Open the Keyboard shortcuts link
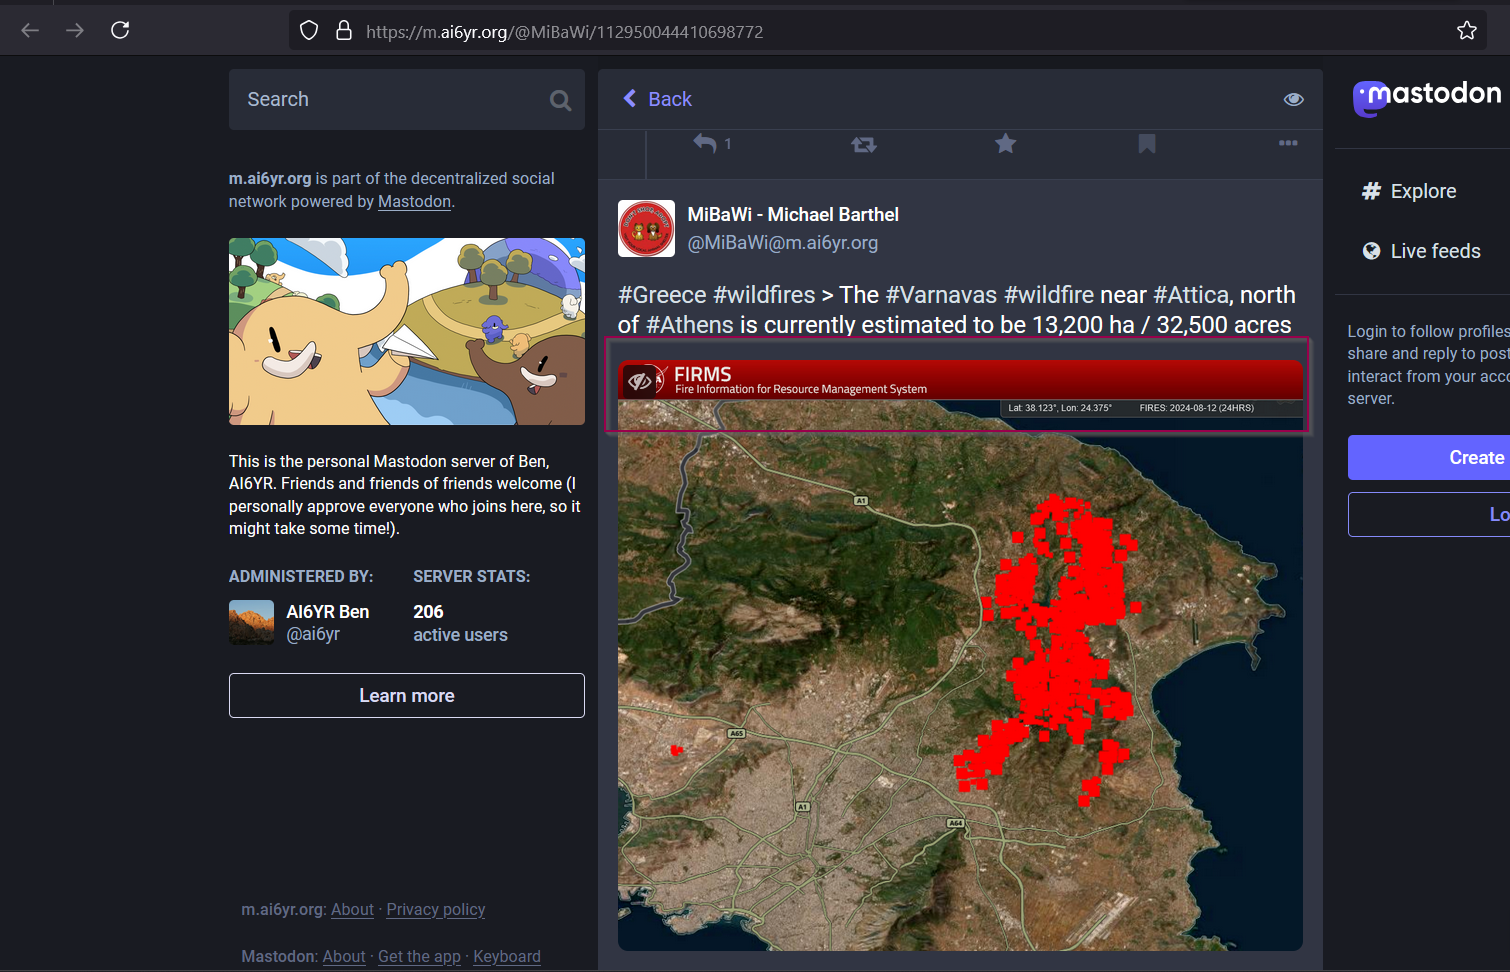This screenshot has width=1510, height=972. [507, 957]
